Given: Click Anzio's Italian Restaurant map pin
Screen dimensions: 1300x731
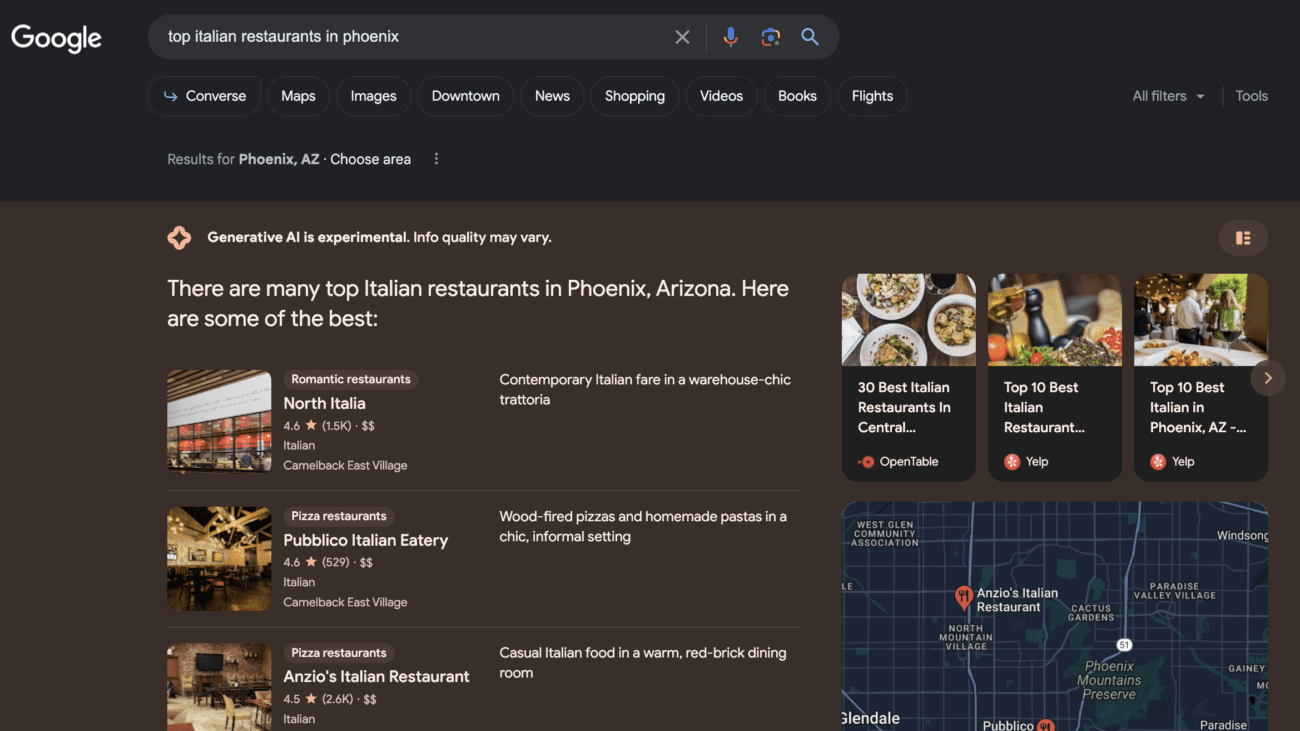Looking at the screenshot, I should [963, 598].
